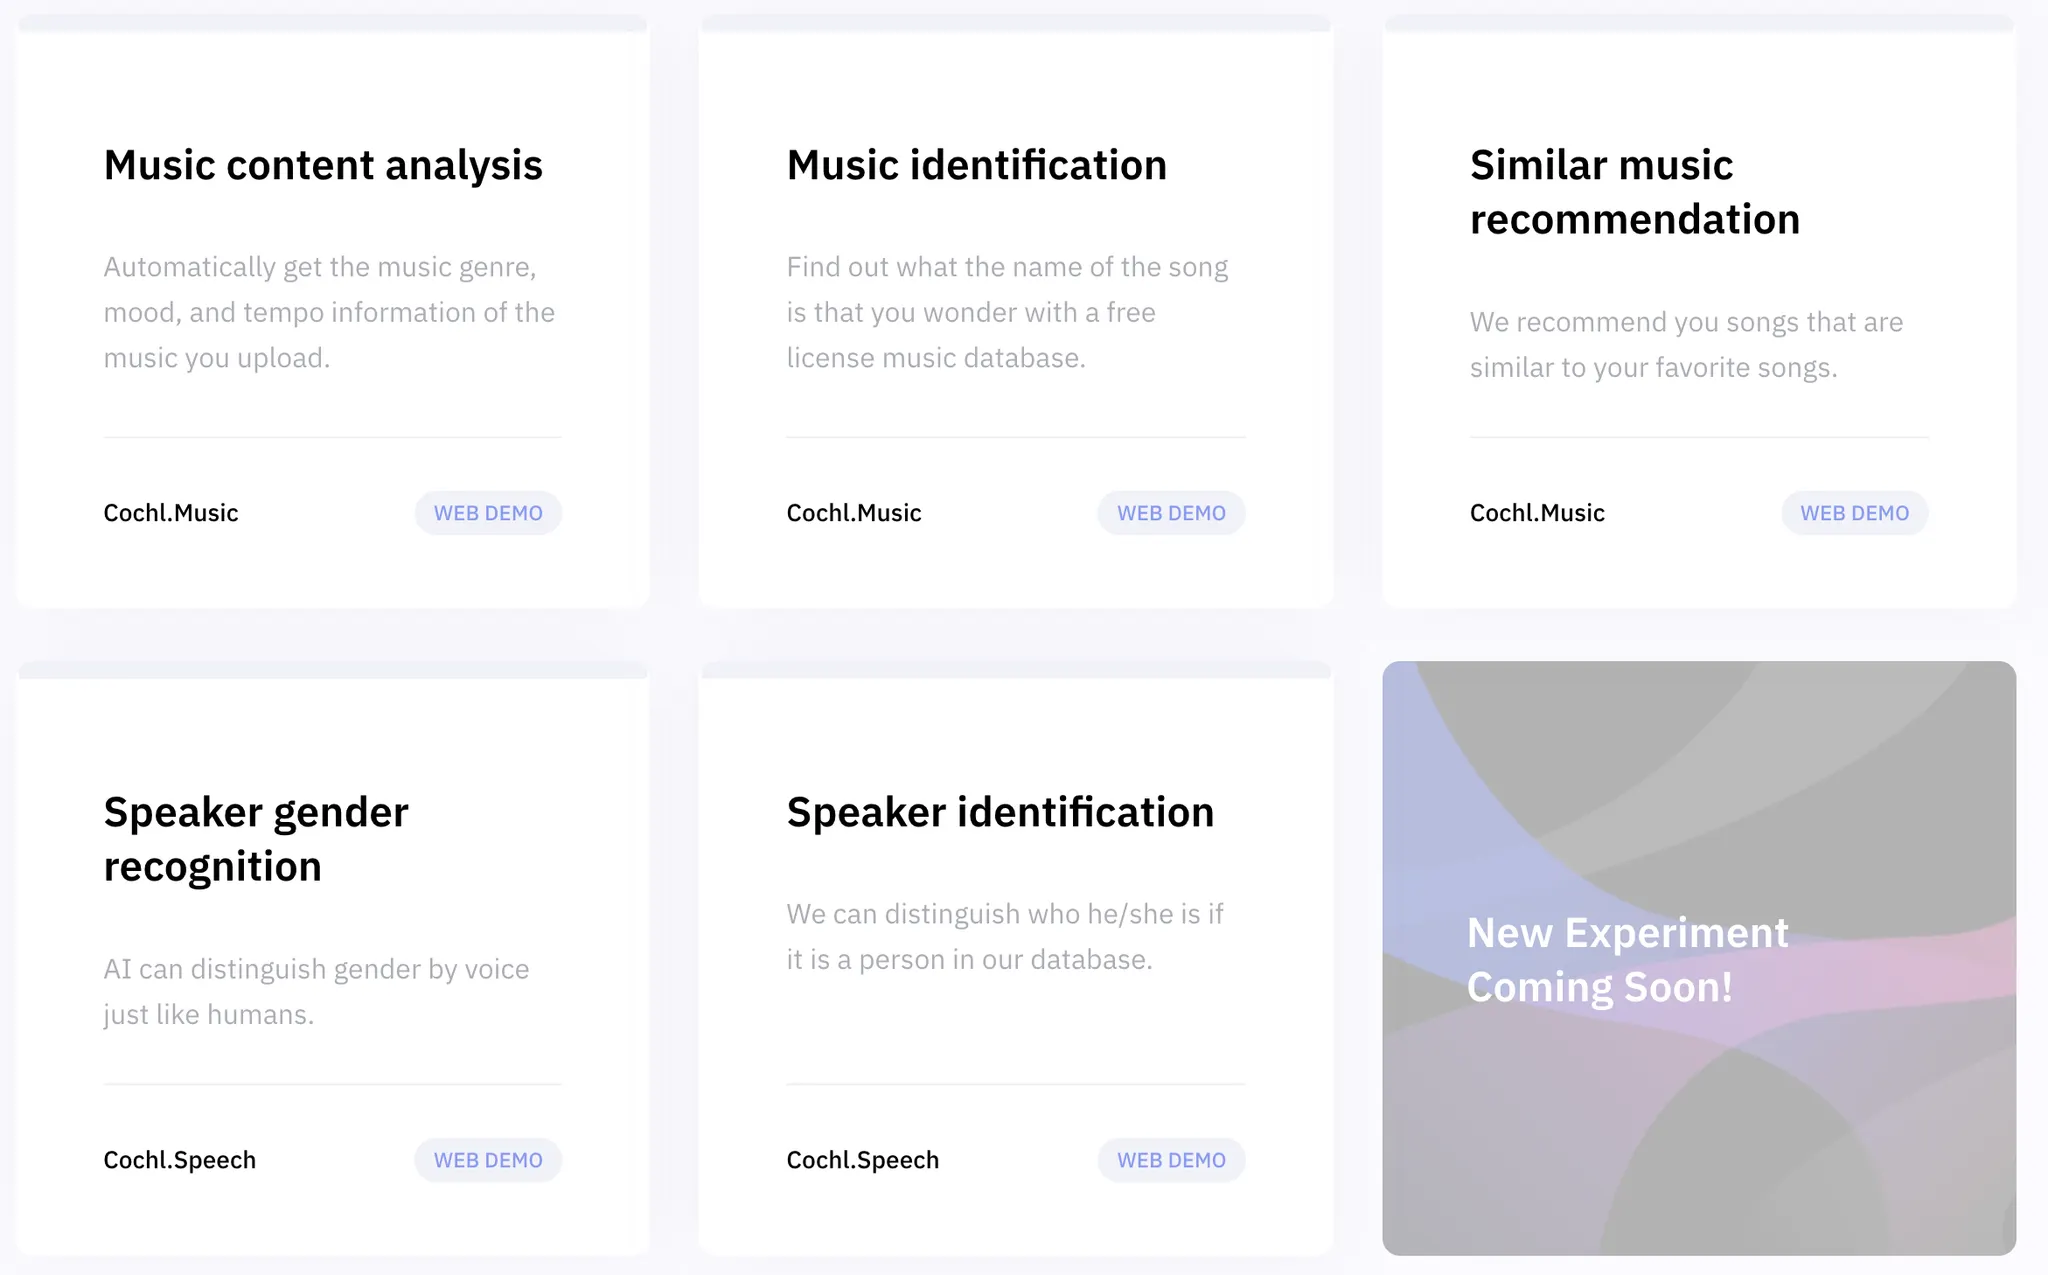
Task: Click the music genre, mood, tempo description
Action: coord(329,312)
